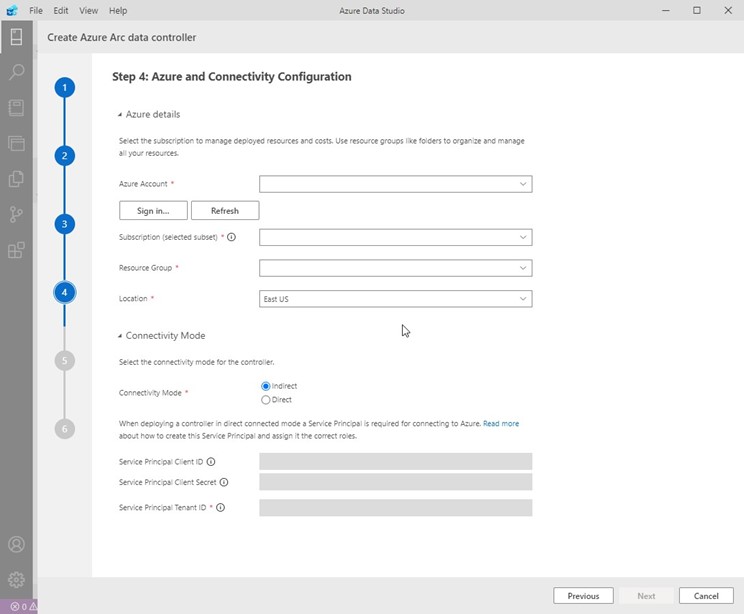Click the disabled Next button
Viewport: 744px width, 614px height.
[x=646, y=596]
